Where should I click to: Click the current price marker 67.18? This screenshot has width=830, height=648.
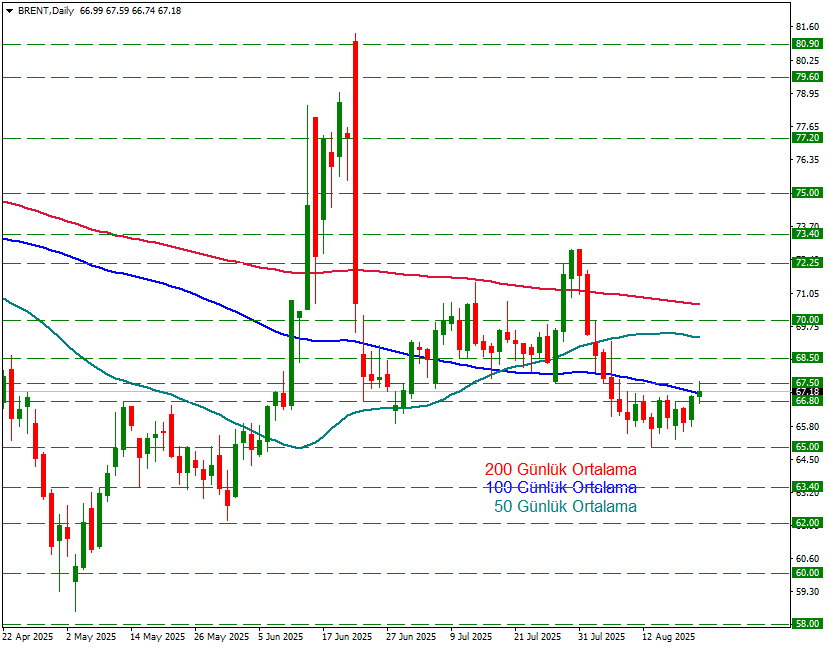[808, 392]
